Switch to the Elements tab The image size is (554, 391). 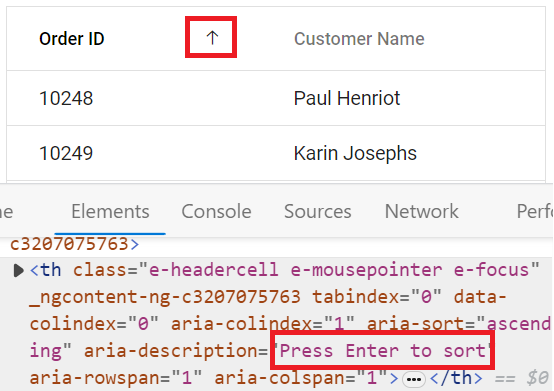point(110,211)
